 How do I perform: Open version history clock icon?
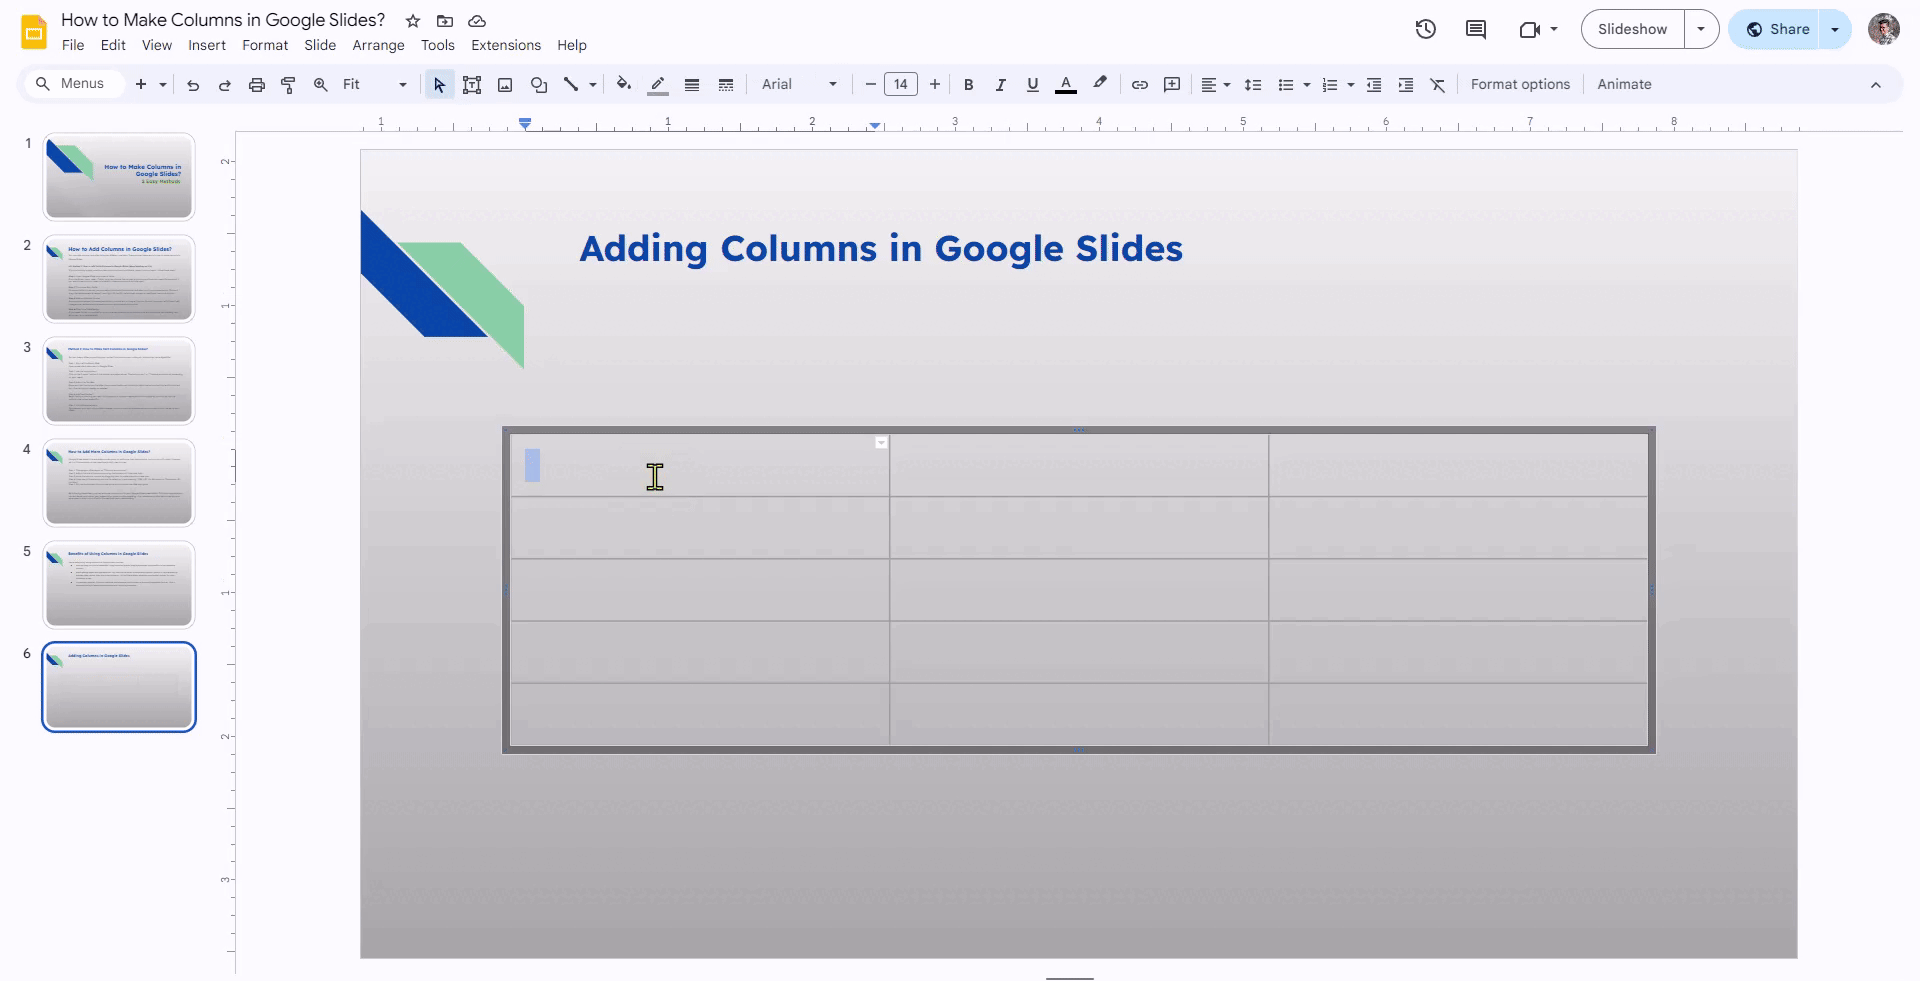[1426, 29]
